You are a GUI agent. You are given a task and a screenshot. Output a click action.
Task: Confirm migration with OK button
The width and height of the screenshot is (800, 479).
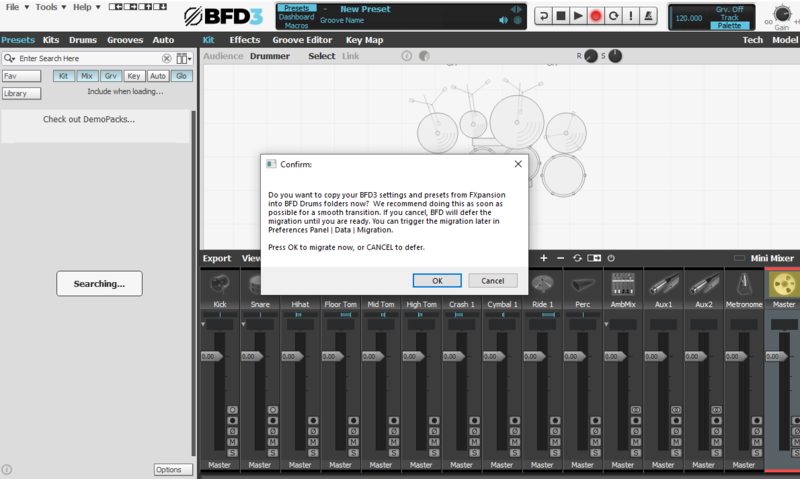point(437,281)
